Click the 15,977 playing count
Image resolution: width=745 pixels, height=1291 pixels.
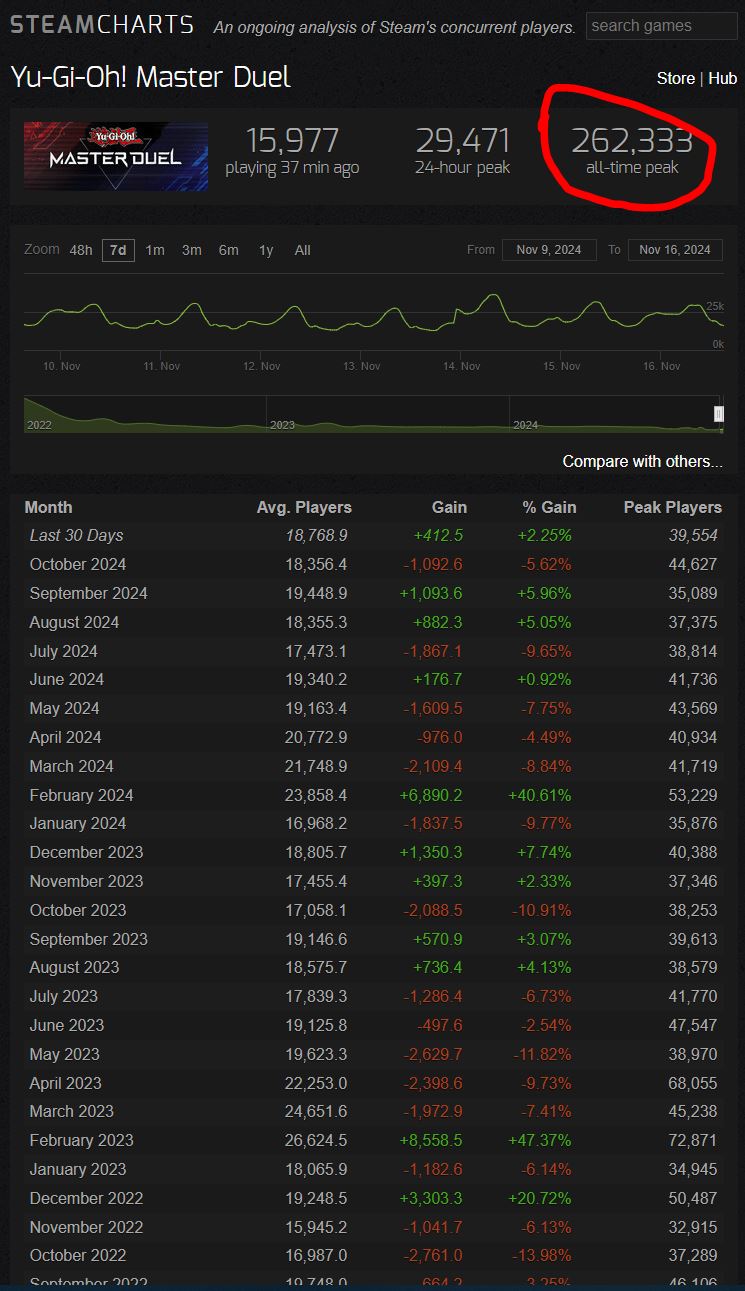pyautogui.click(x=292, y=141)
